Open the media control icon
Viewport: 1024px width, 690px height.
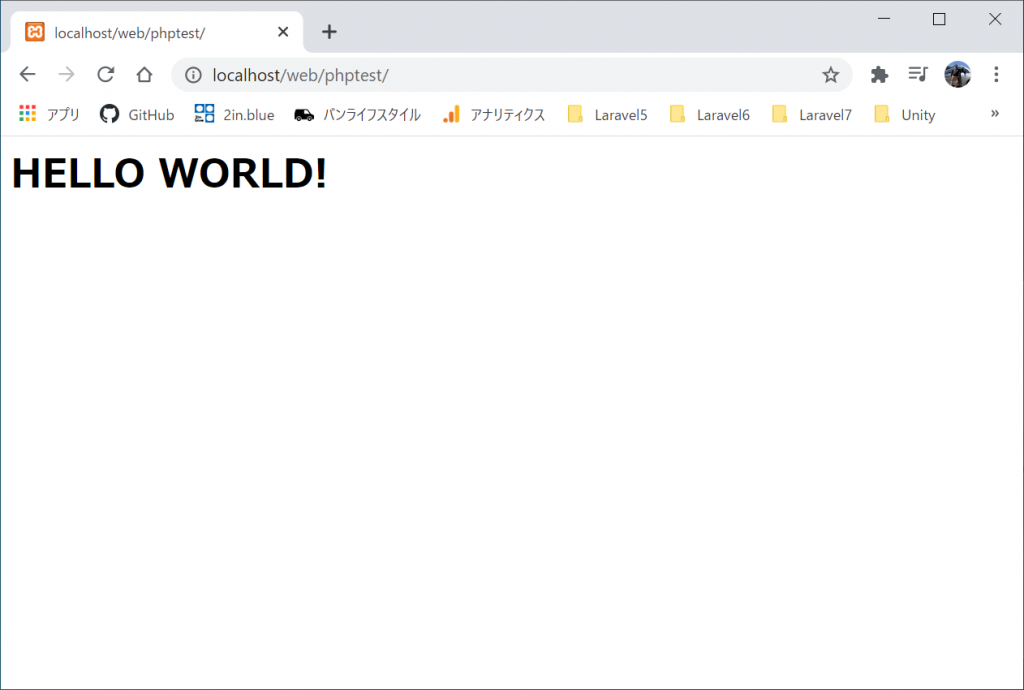(x=917, y=75)
